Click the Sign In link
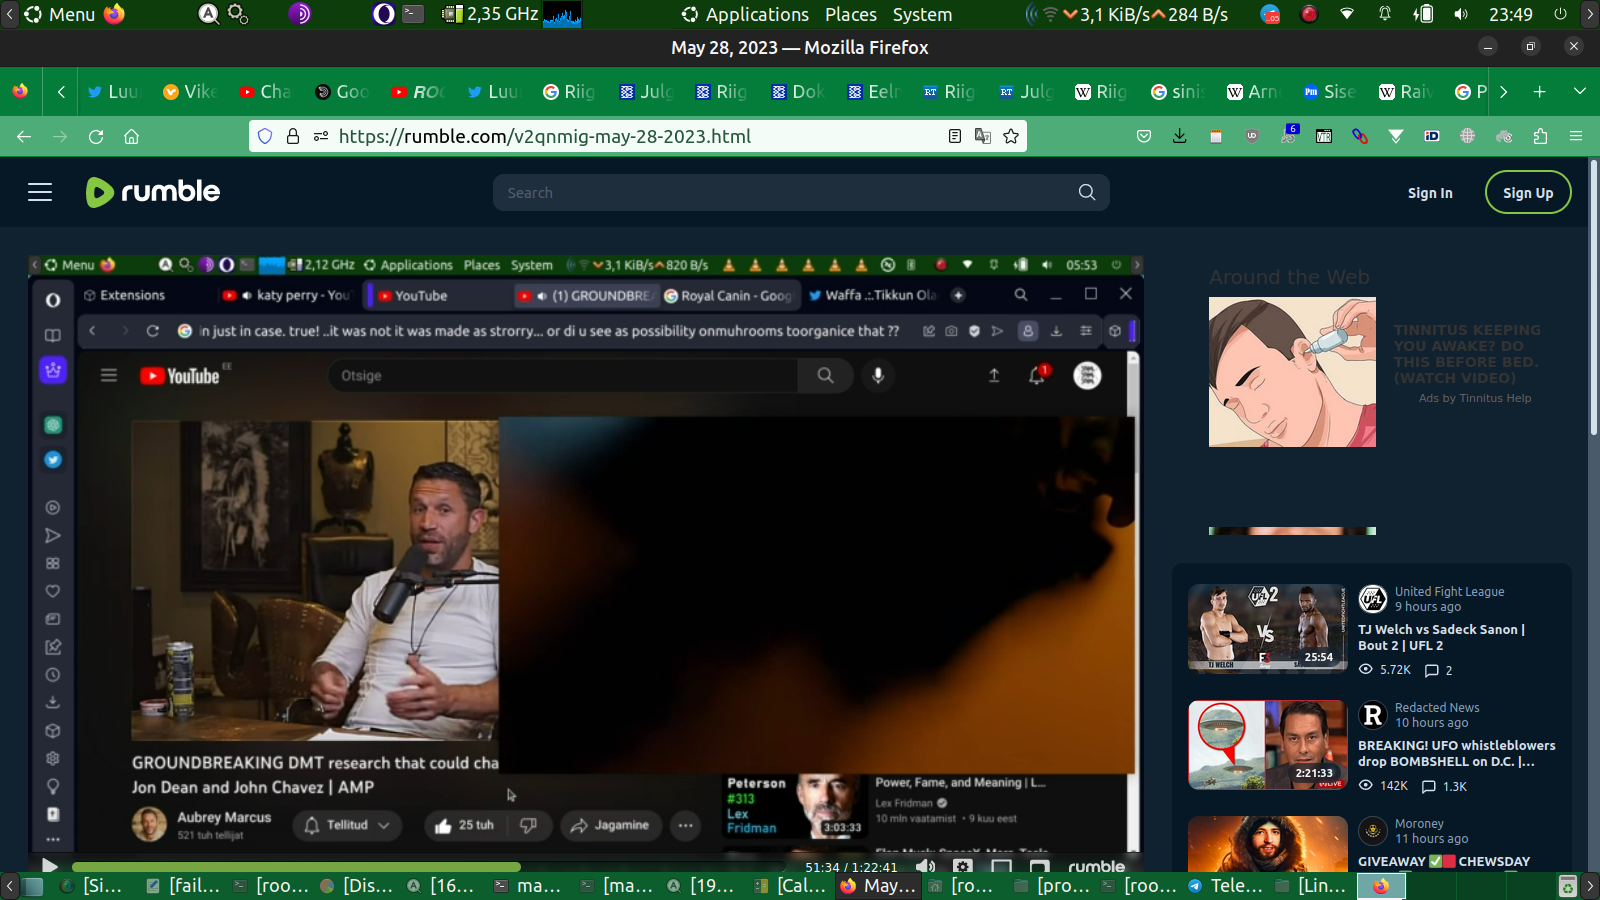The height and width of the screenshot is (900, 1600). [x=1430, y=193]
